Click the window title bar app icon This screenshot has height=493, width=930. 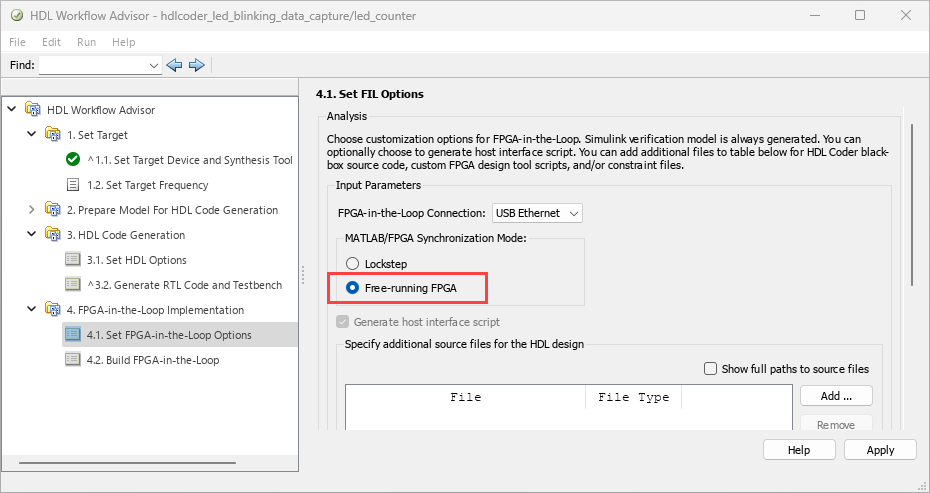click(x=17, y=15)
